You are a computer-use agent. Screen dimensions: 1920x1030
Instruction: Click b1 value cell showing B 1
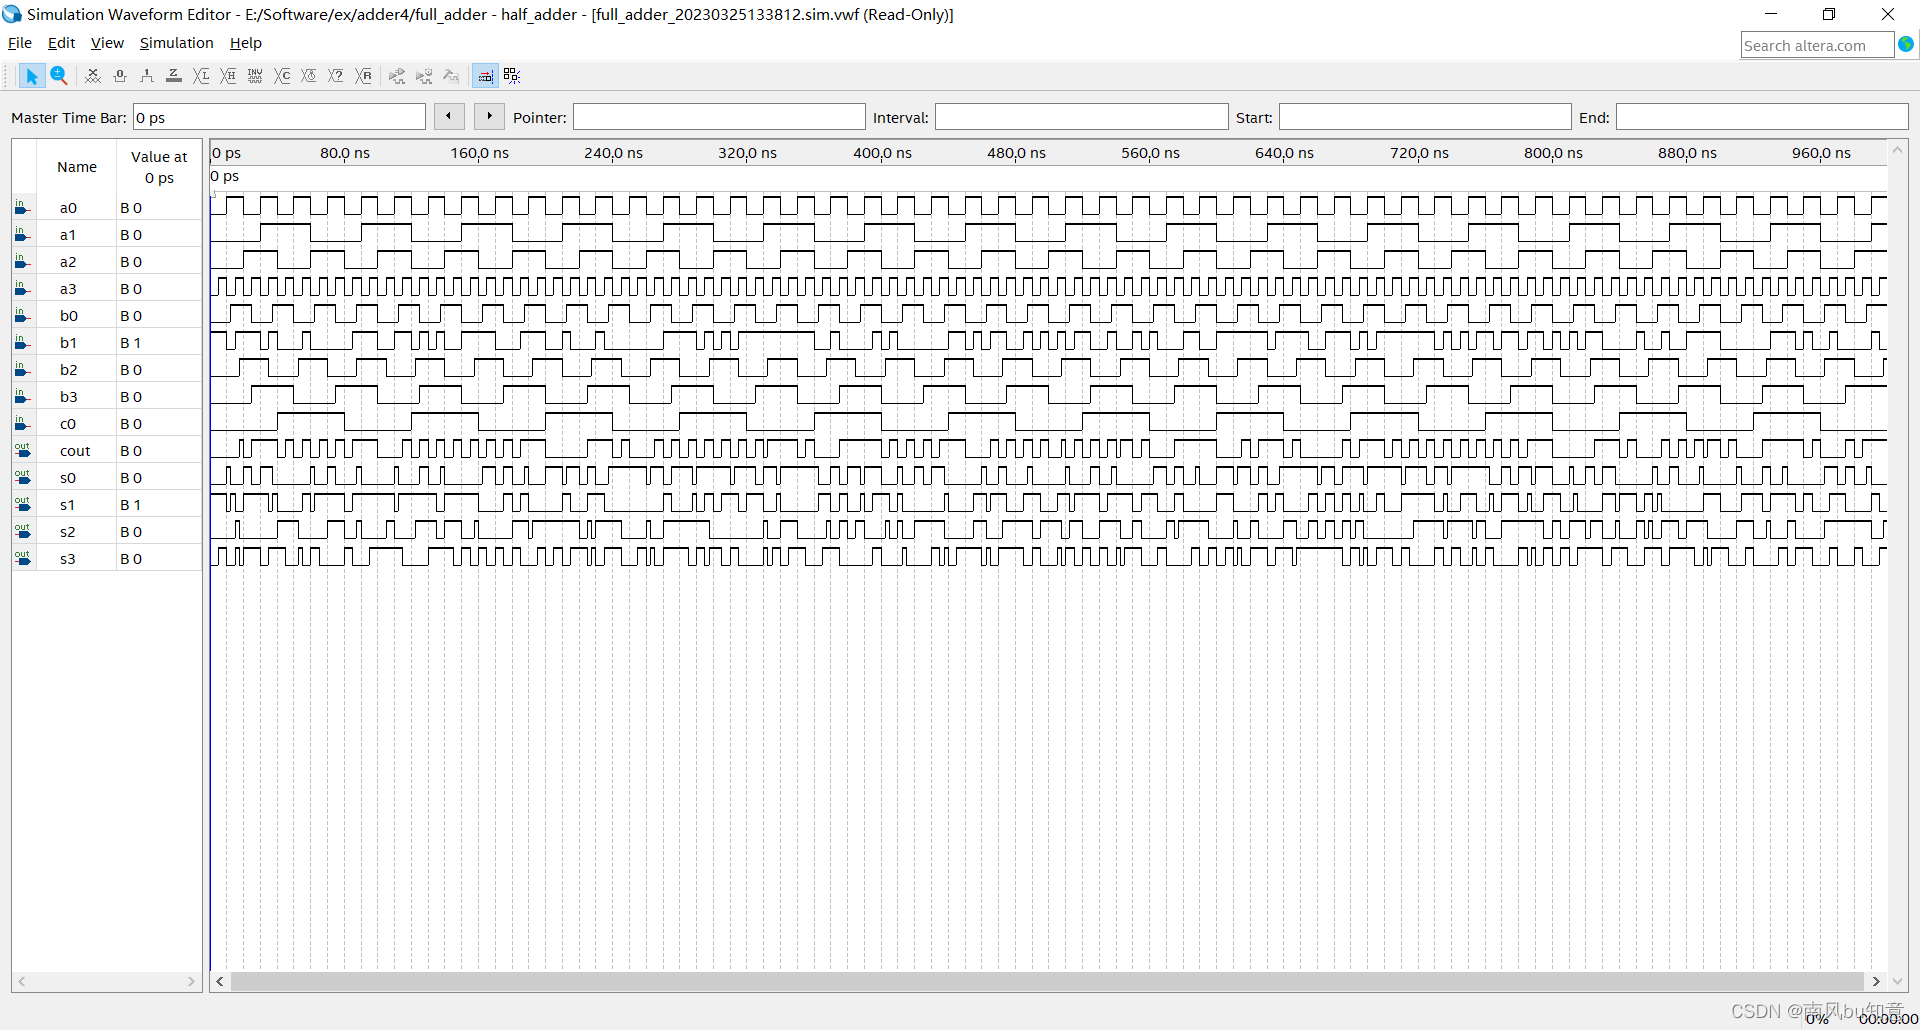(x=159, y=343)
